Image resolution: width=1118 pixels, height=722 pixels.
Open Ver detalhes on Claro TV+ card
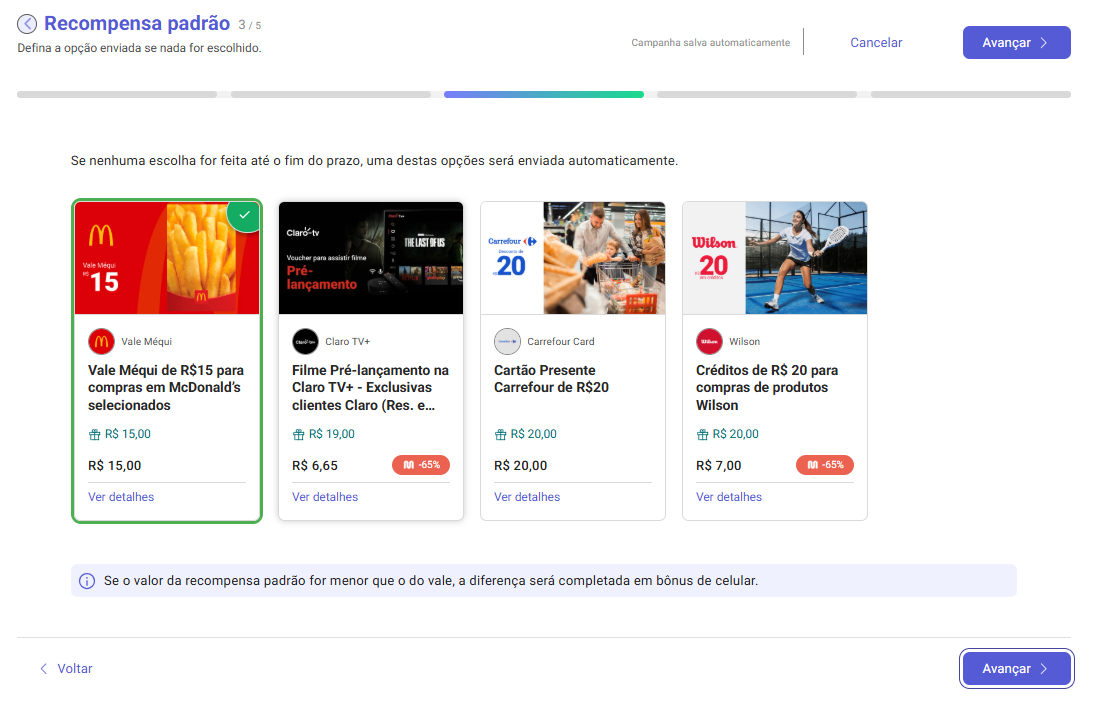coord(325,497)
